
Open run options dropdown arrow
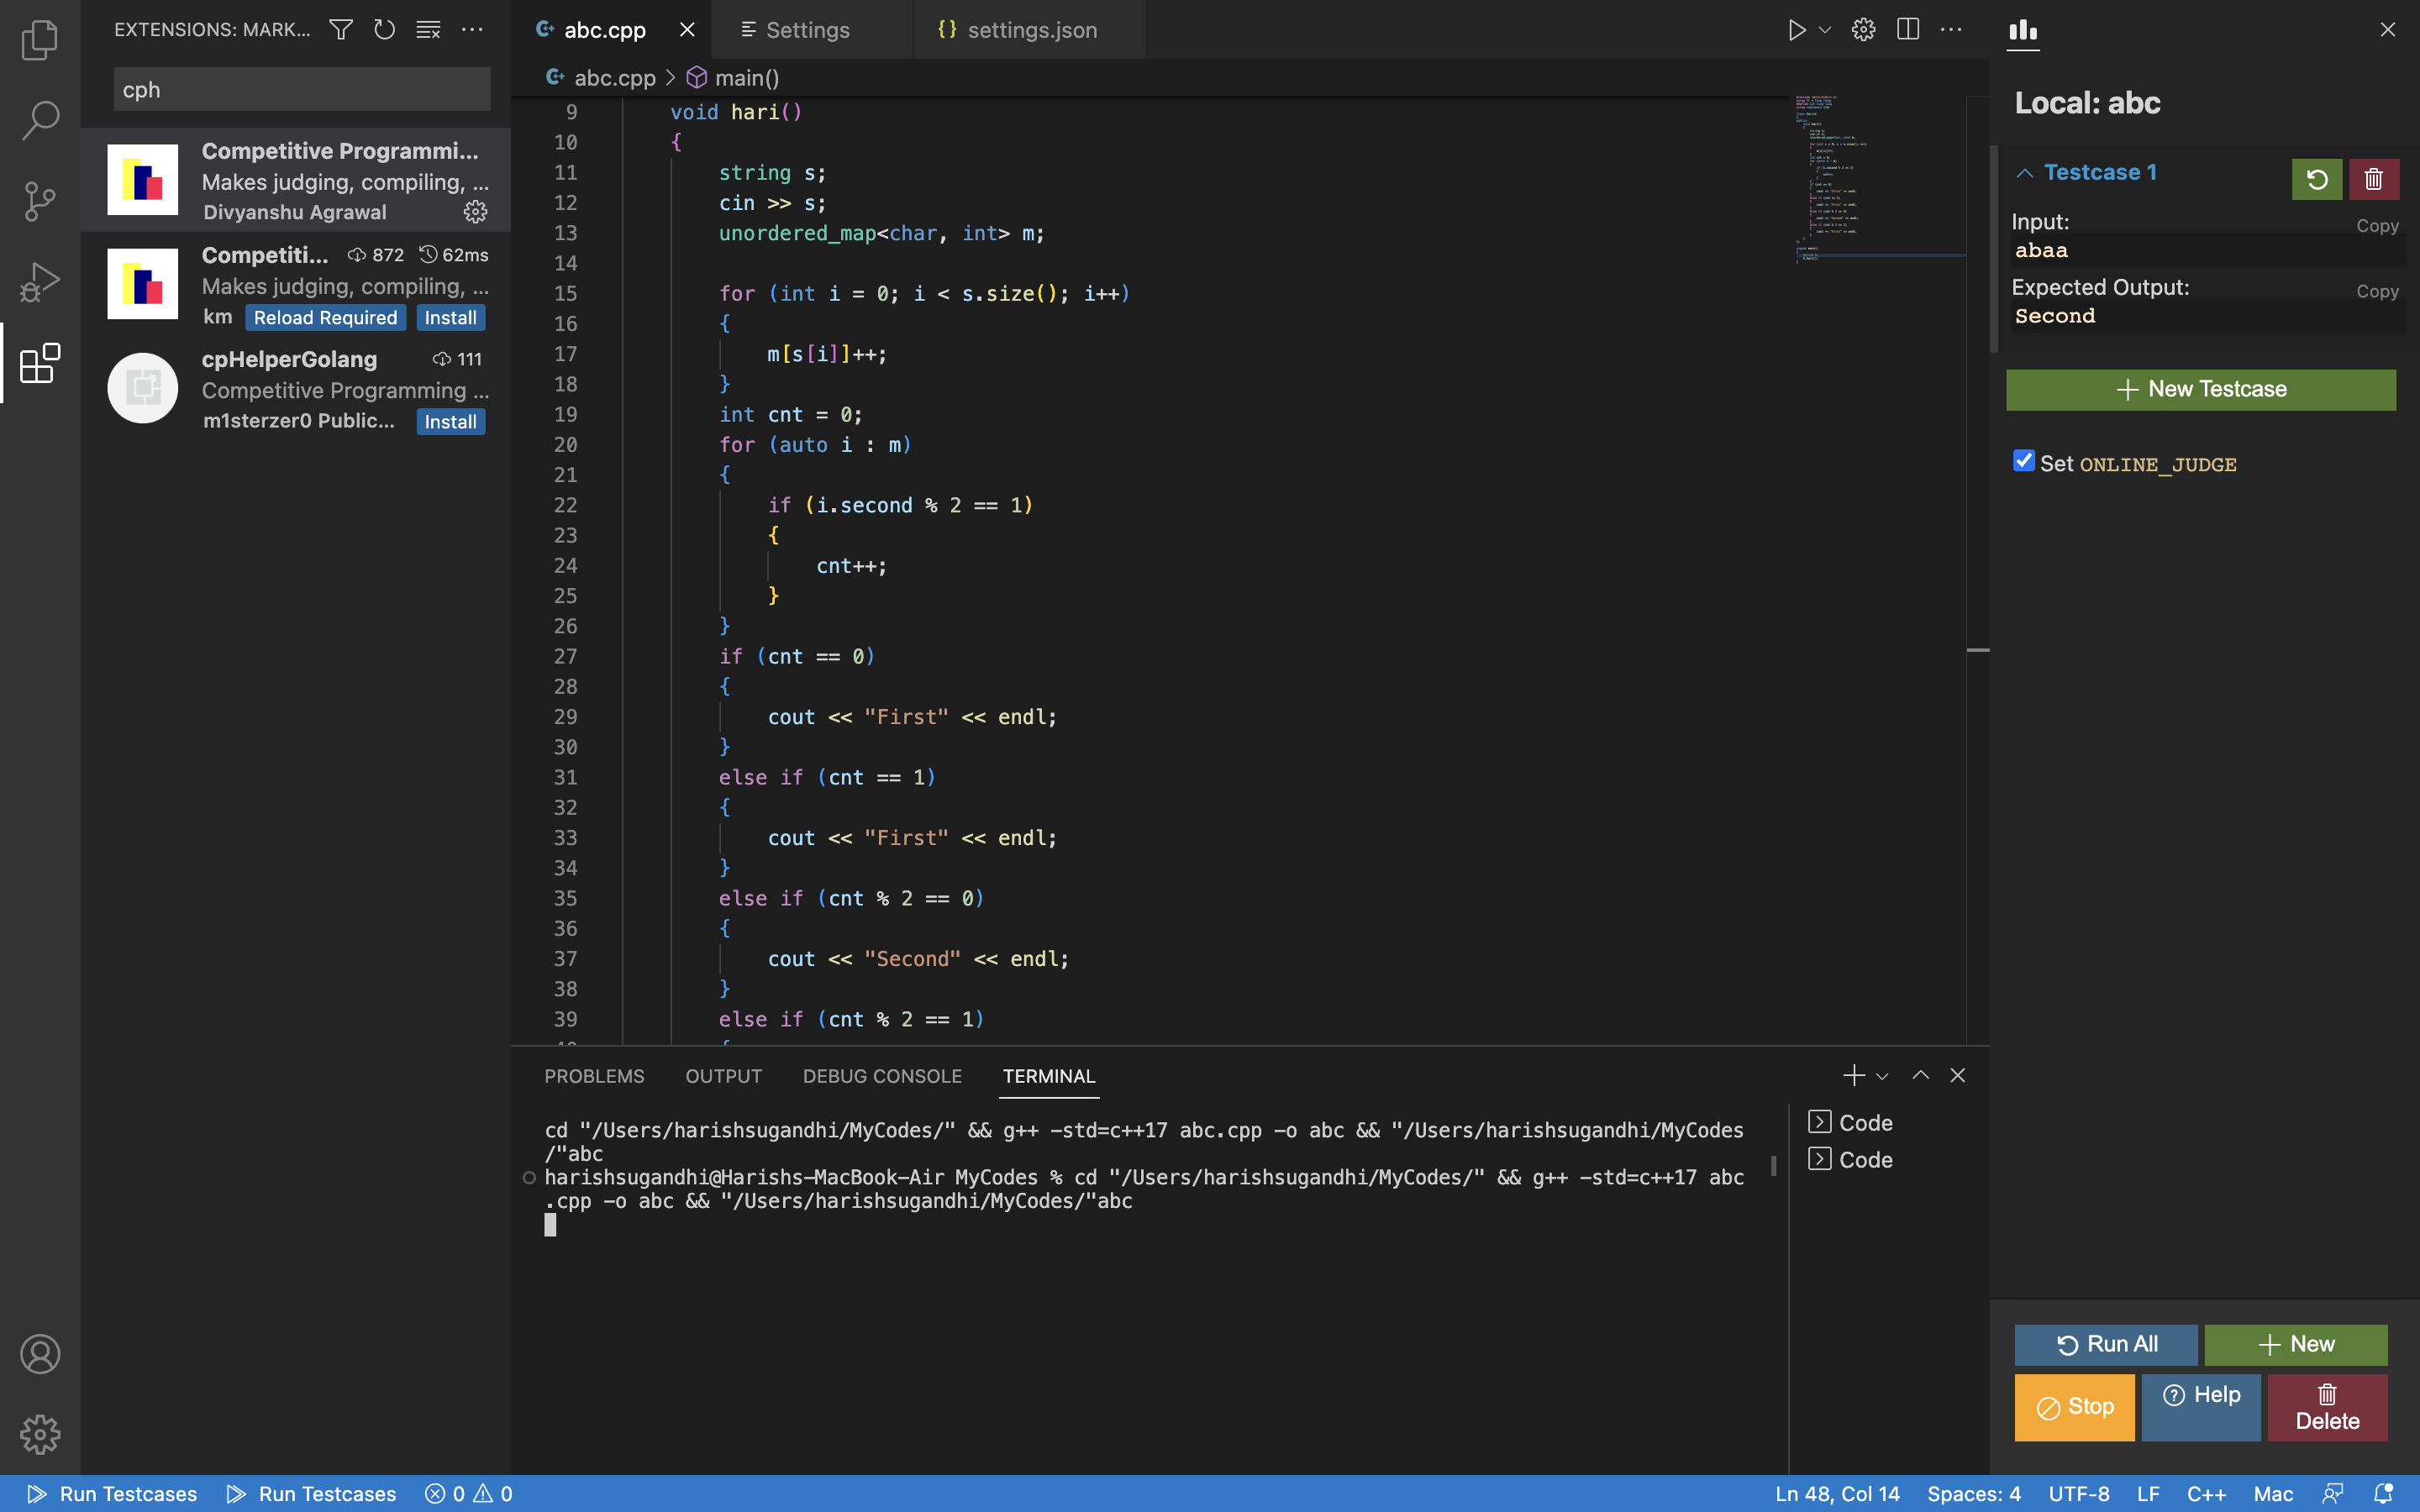(1825, 30)
